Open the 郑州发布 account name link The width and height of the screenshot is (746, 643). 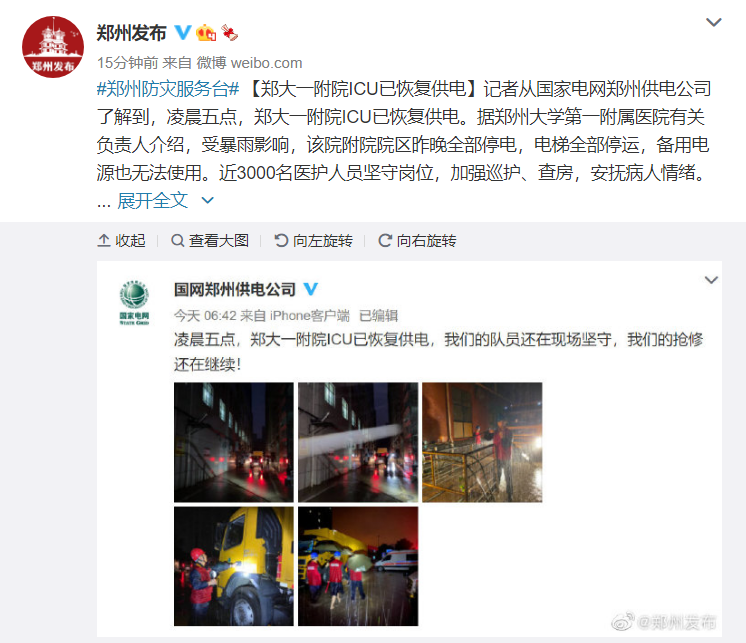coord(131,33)
